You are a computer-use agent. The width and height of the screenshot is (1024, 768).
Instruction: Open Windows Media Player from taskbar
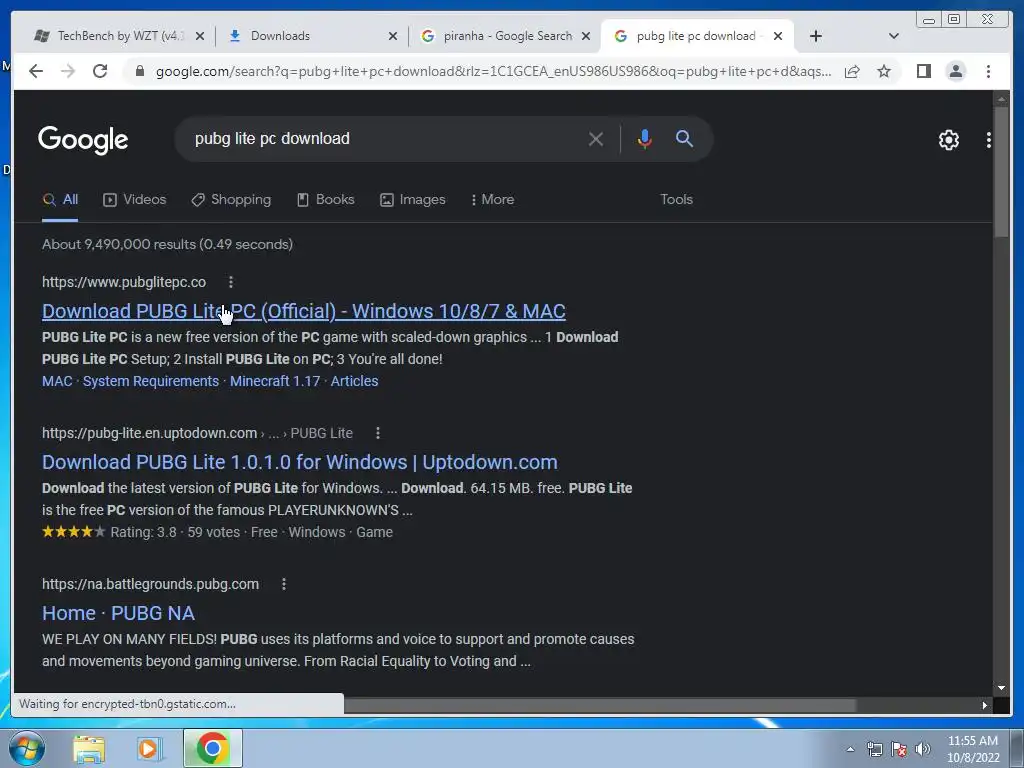[x=149, y=749]
